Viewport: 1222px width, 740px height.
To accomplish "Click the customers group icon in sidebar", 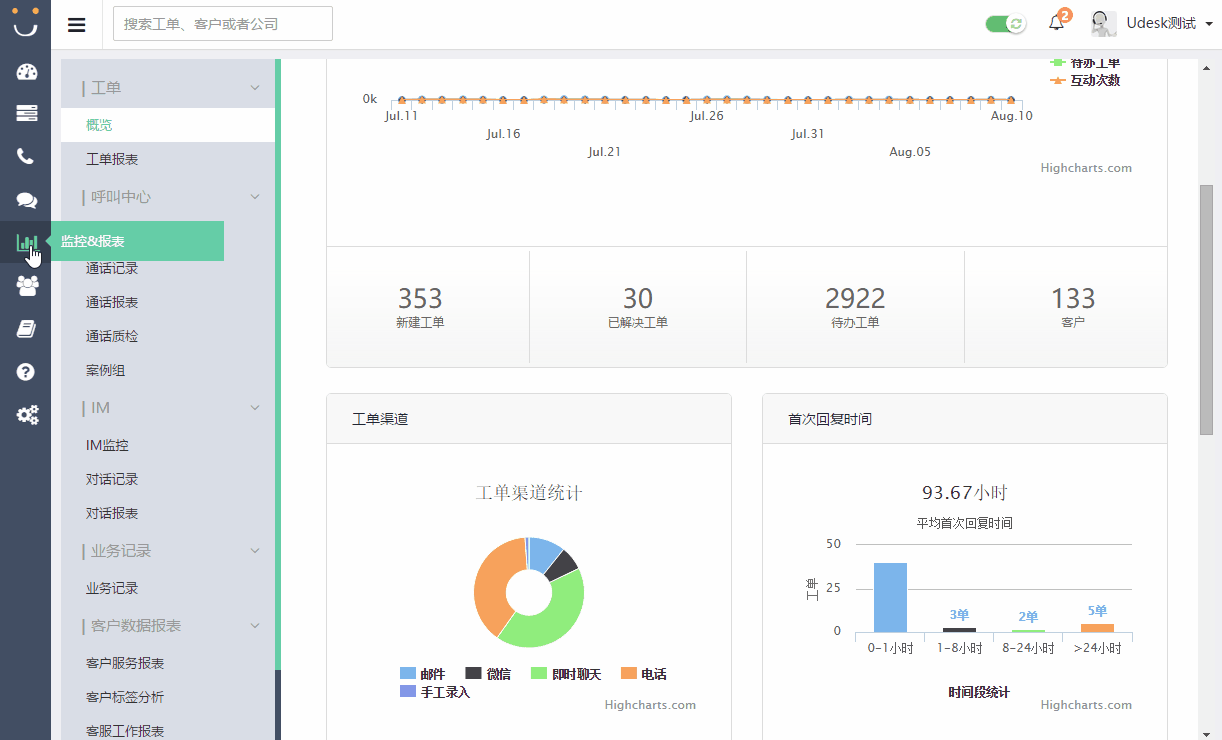I will (27, 286).
